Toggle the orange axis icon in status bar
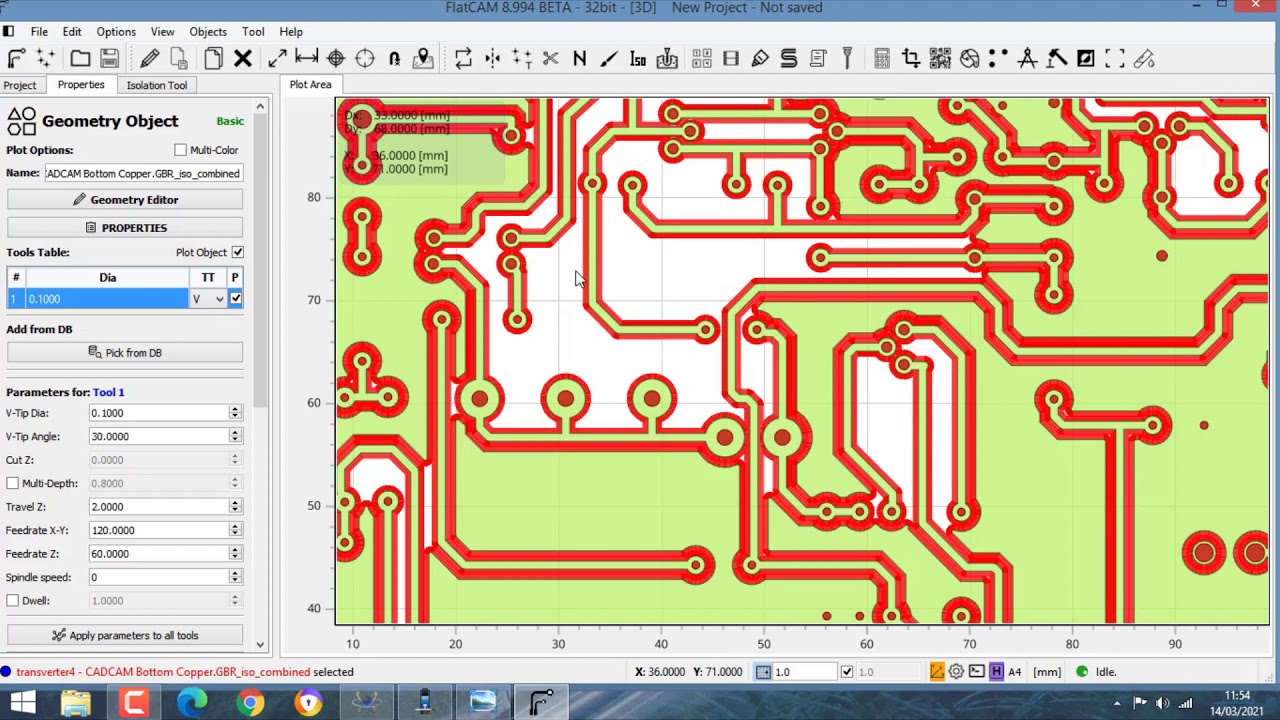 [937, 672]
